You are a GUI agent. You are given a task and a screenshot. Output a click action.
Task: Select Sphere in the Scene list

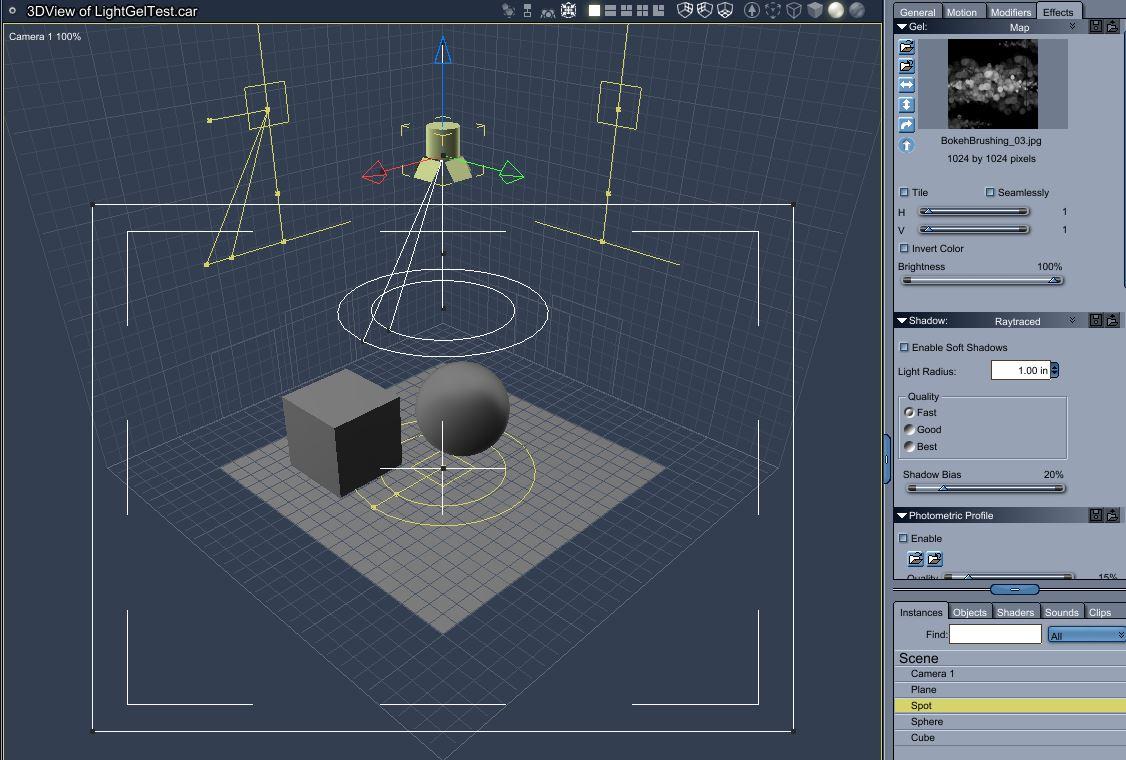tap(1010, 722)
